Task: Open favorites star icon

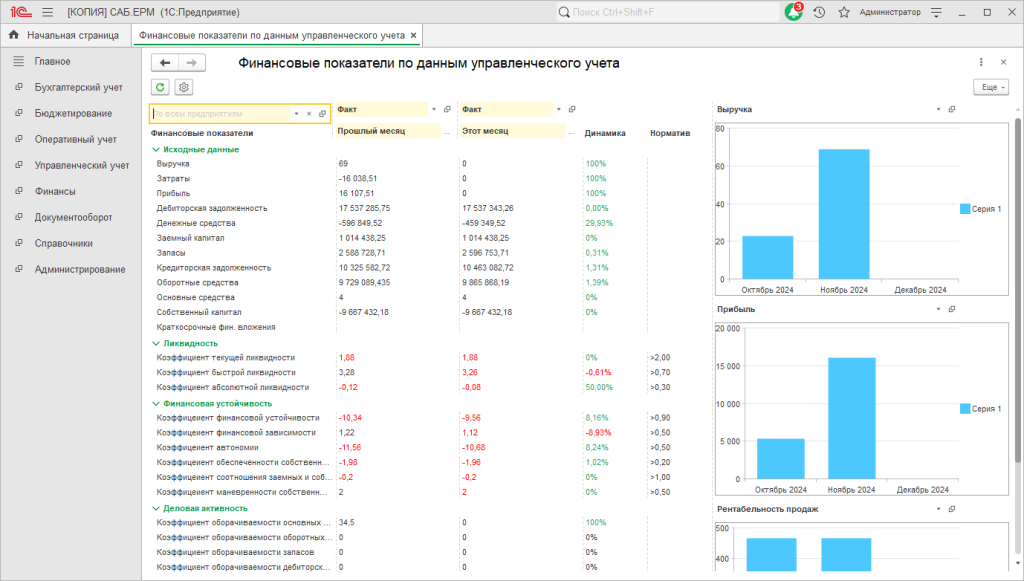Action: point(844,12)
